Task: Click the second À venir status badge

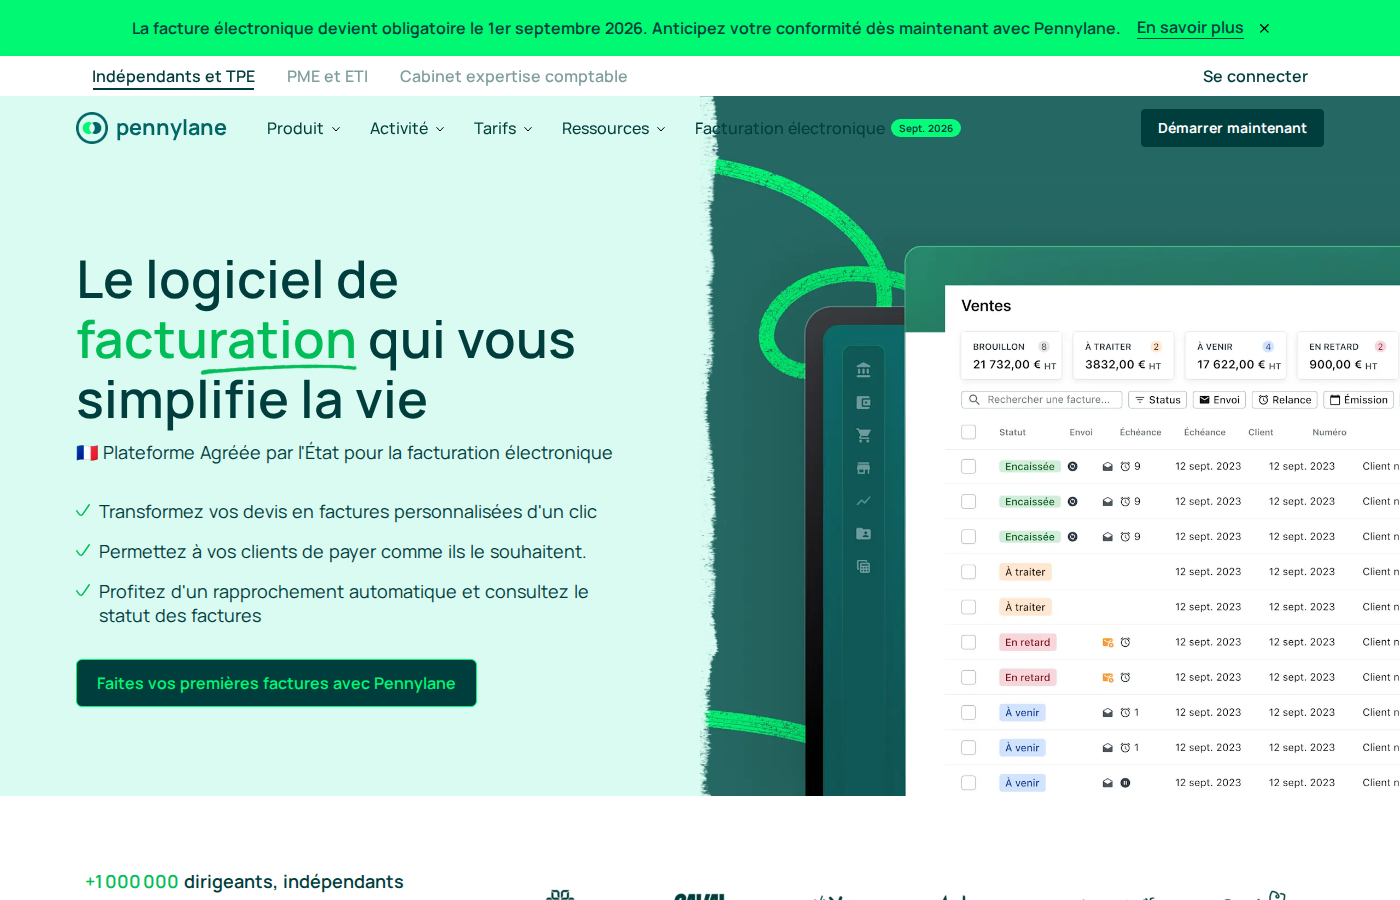Action: click(x=1022, y=748)
